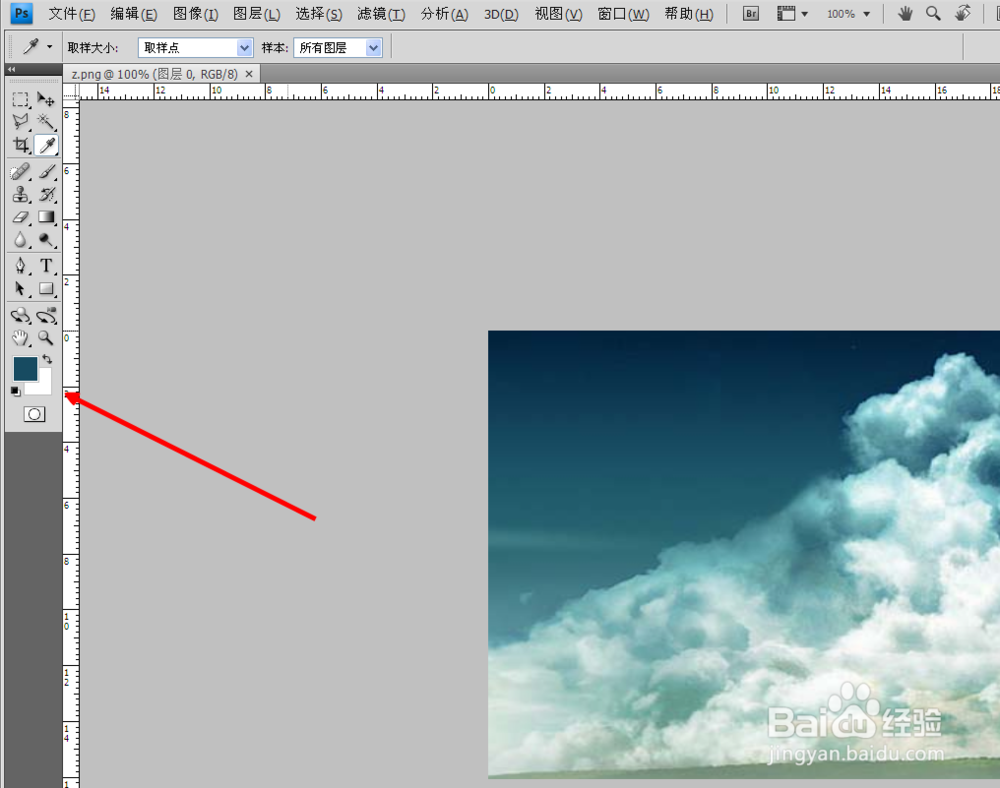The height and width of the screenshot is (788, 1000).
Task: Click the ruler origin corner box
Action: [71, 92]
